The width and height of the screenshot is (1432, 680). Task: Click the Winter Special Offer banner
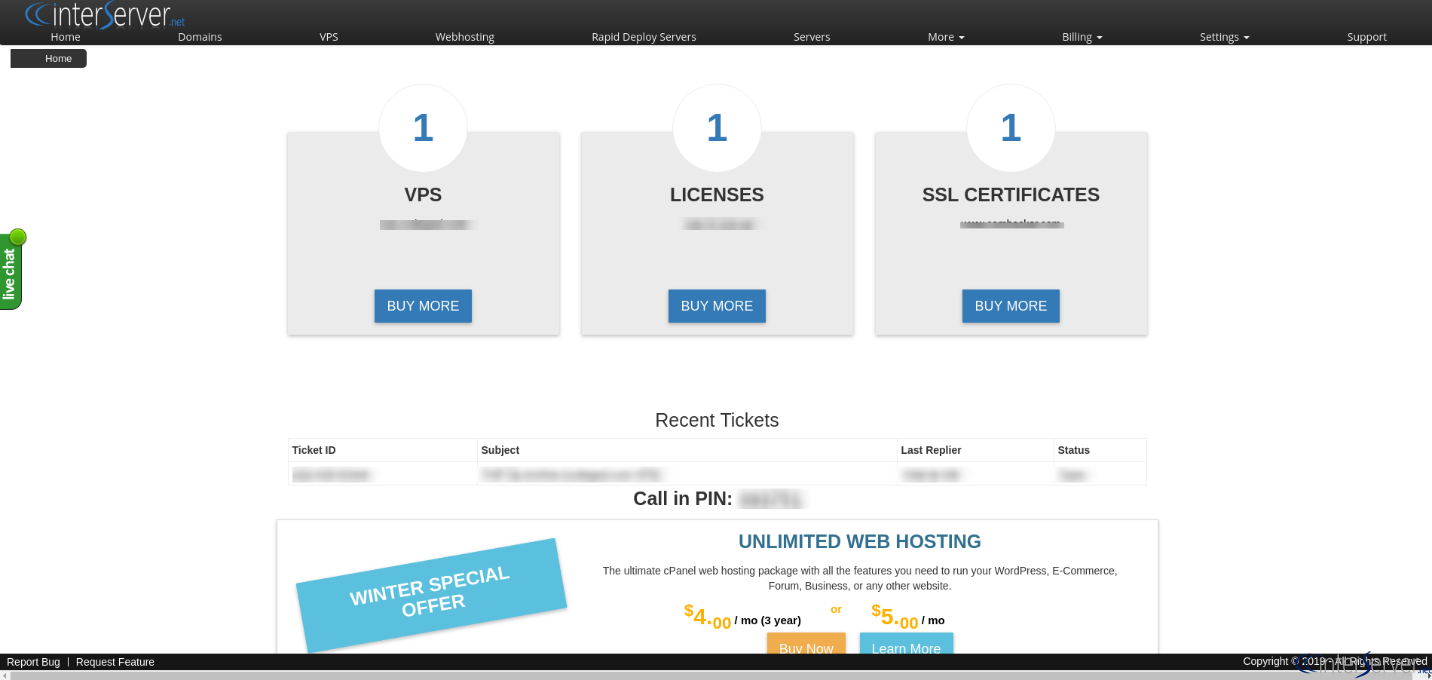click(431, 594)
